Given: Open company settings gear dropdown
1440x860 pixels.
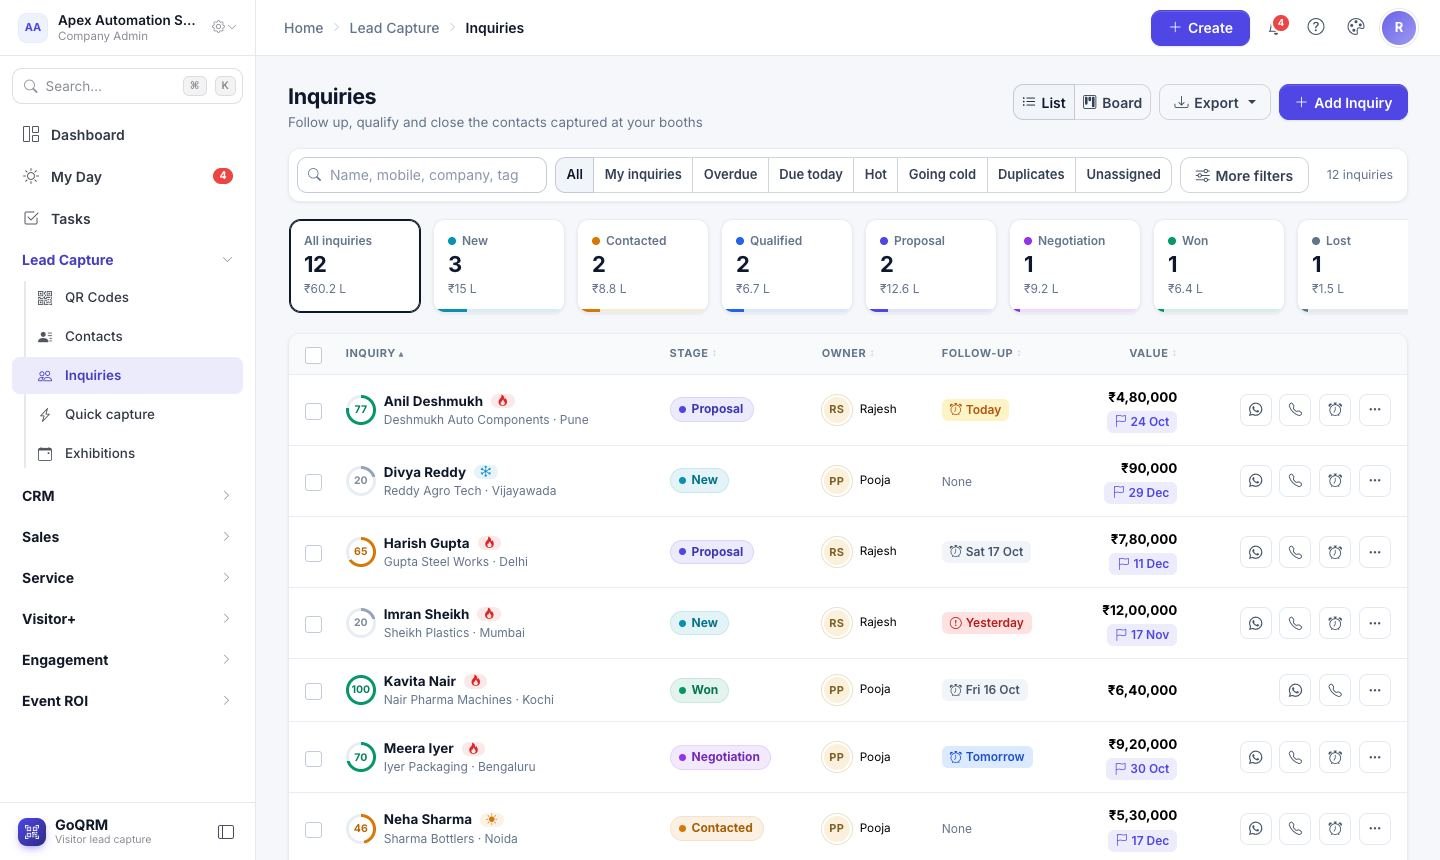Looking at the screenshot, I should coord(224,27).
